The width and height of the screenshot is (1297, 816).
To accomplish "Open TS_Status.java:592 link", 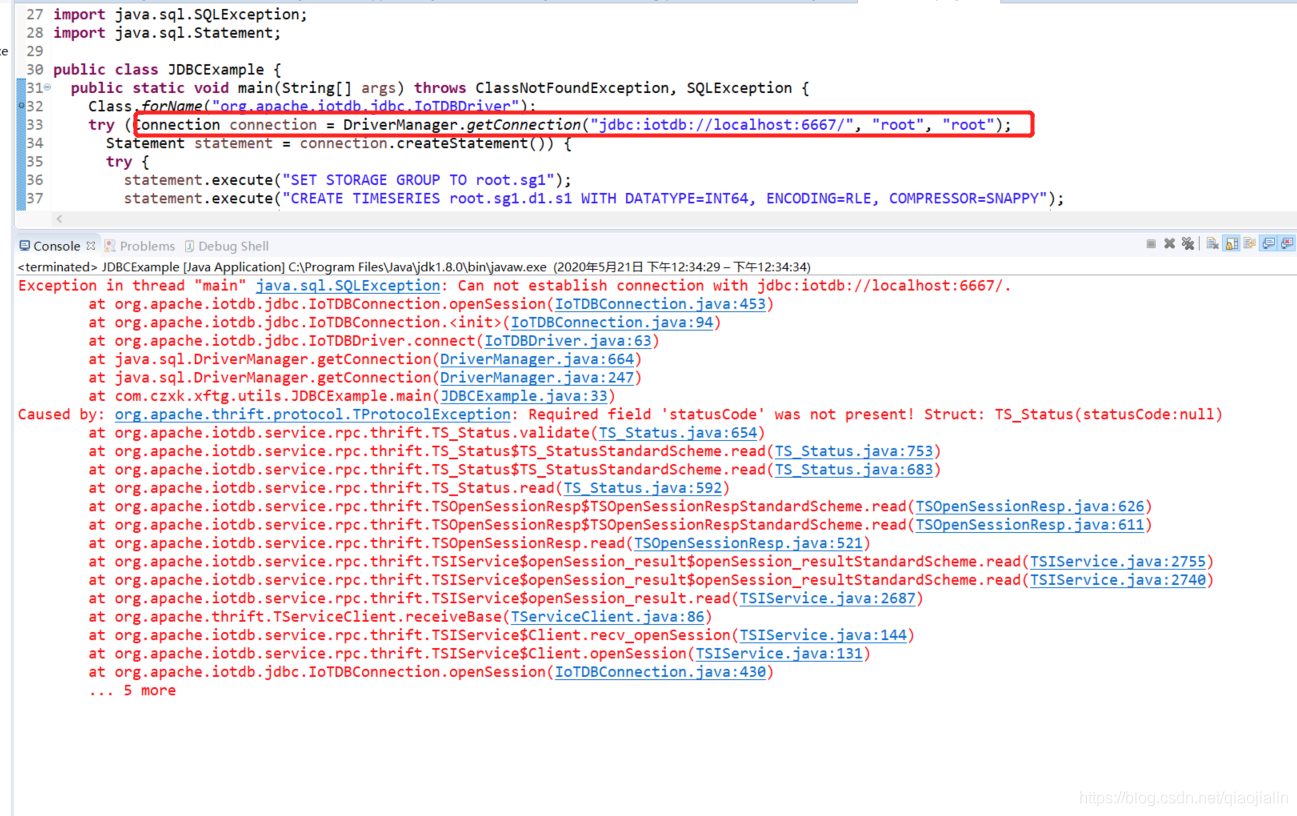I will pos(642,488).
